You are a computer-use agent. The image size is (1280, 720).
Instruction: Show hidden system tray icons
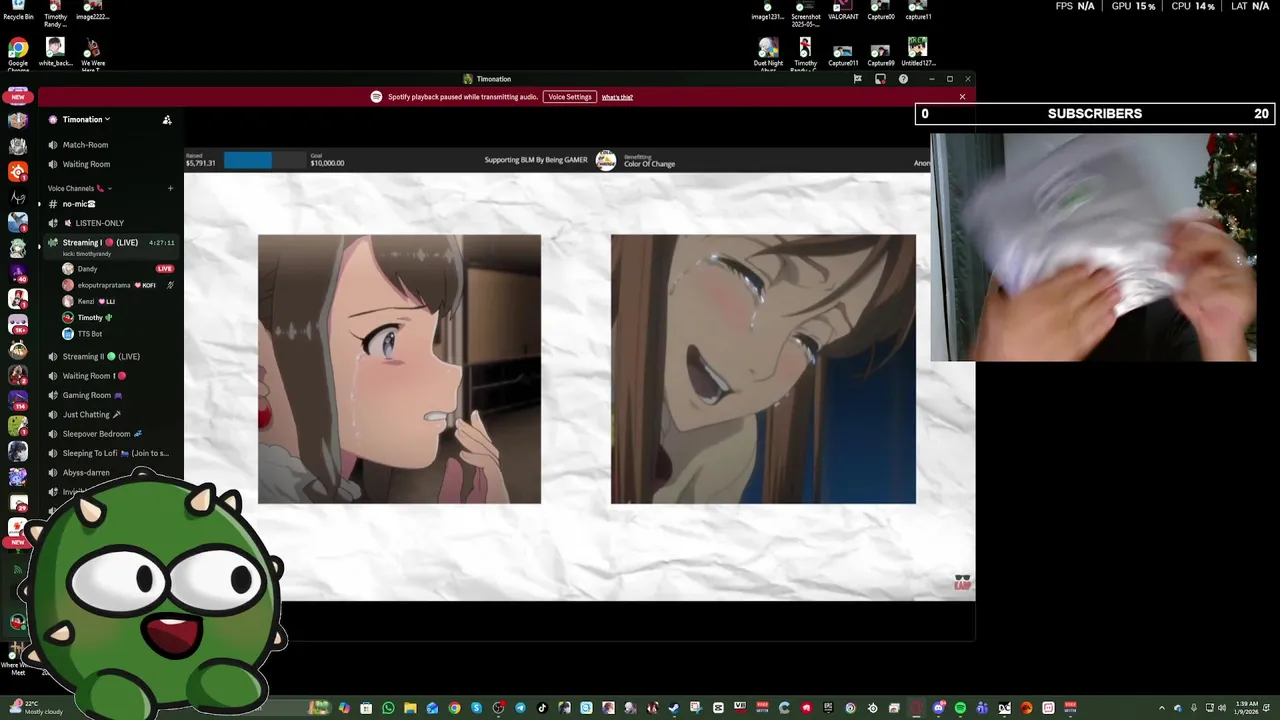tap(1163, 708)
